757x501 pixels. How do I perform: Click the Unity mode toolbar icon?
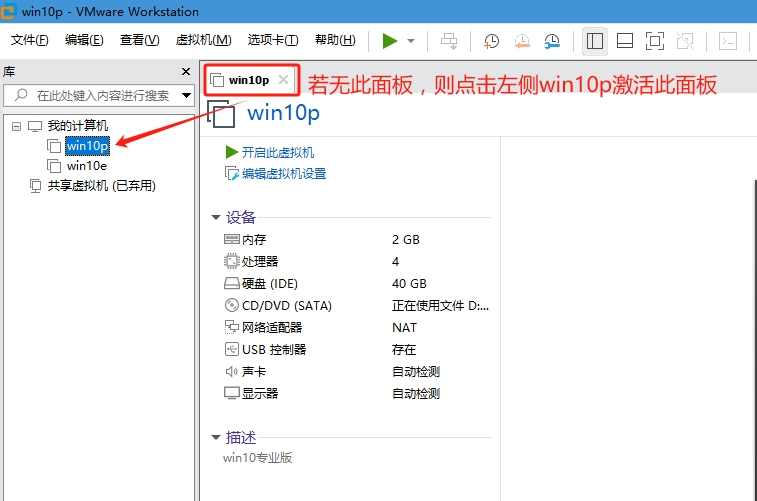(685, 41)
